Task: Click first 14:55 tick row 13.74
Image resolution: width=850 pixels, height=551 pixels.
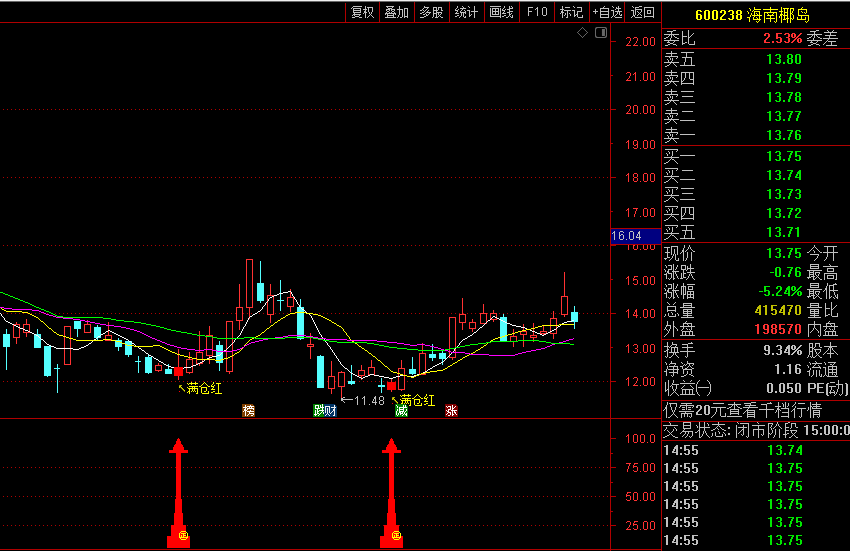Action: pos(756,450)
